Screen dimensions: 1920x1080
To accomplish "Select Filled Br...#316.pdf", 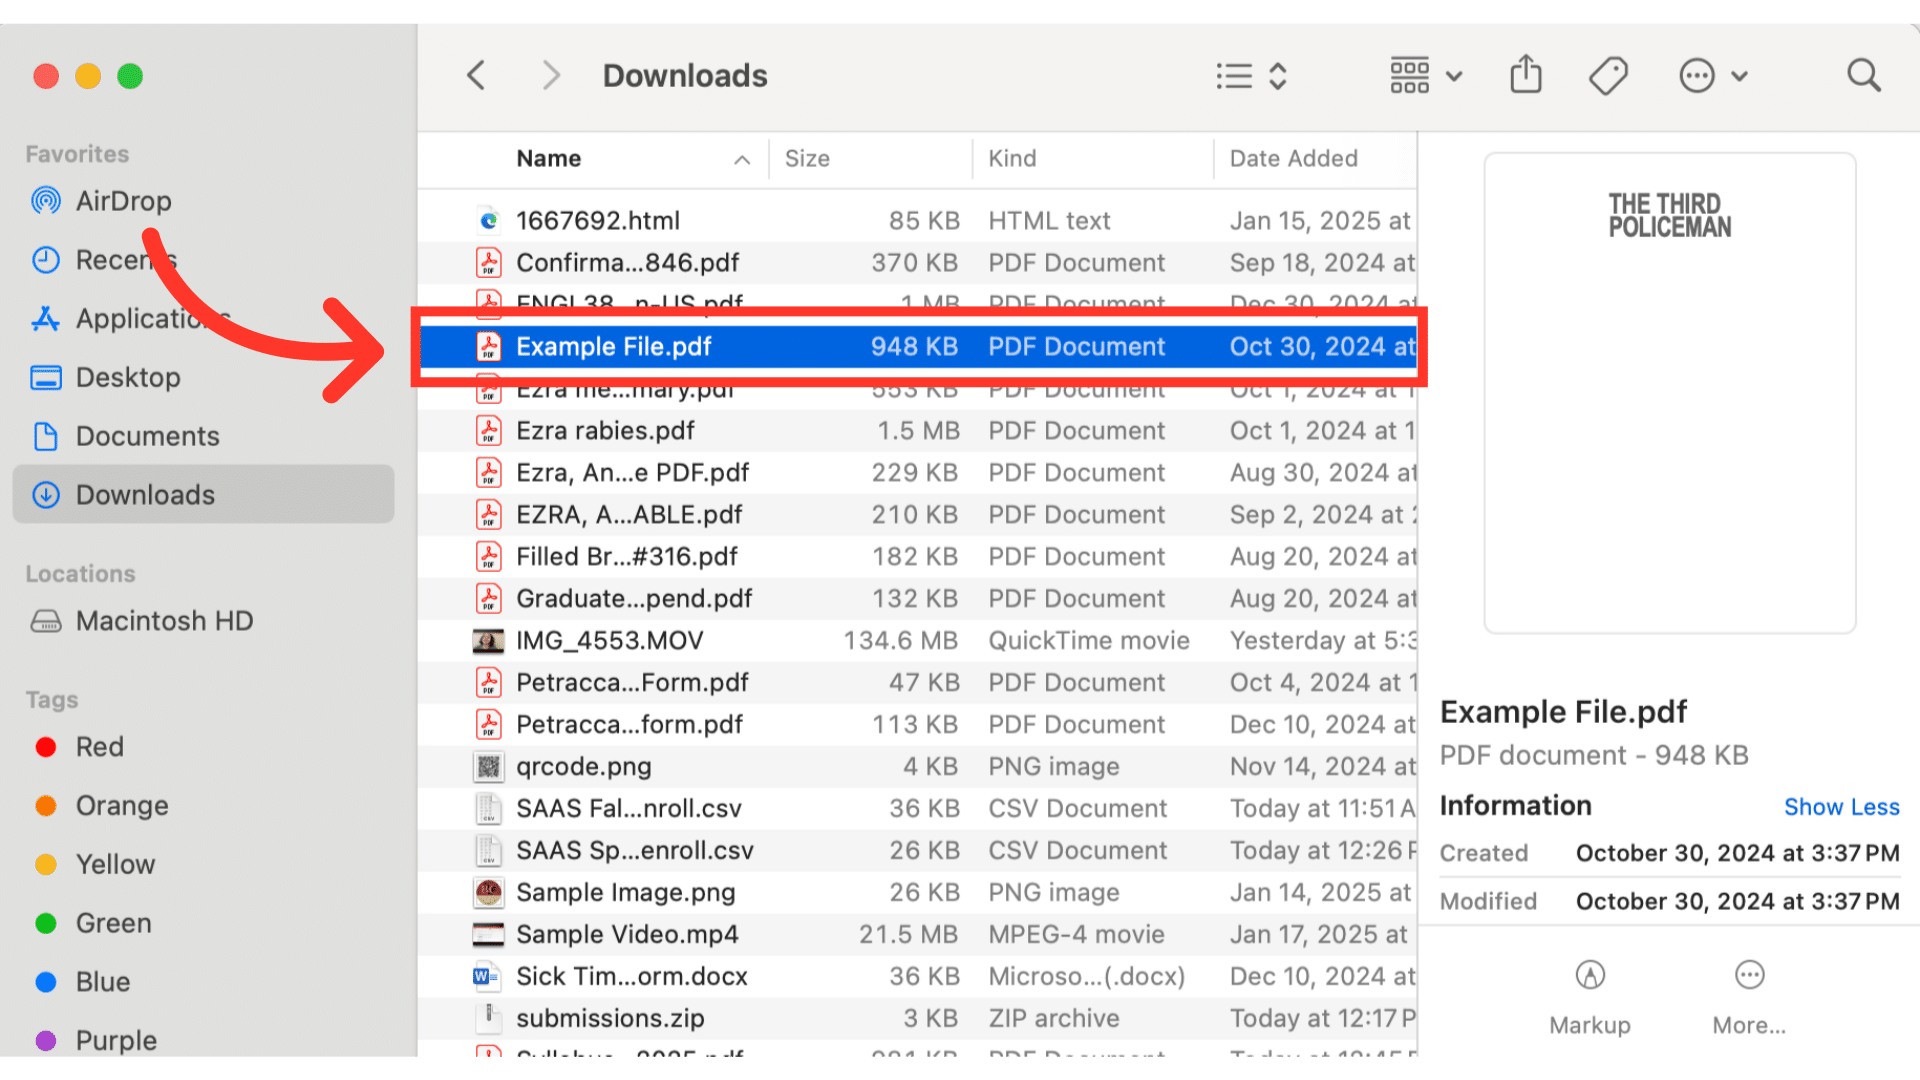I will click(x=918, y=557).
